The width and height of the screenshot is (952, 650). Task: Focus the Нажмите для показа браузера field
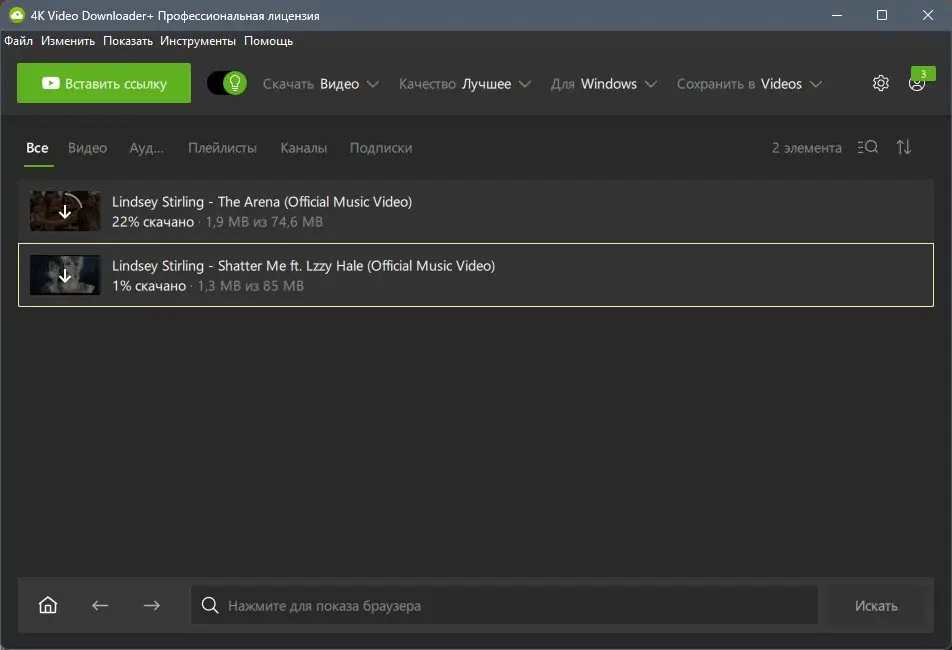[504, 605]
